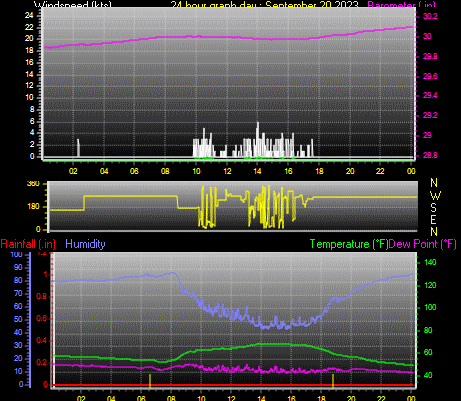Select the isolated wind spike near 02 hours
The image size is (461, 401).
tap(78, 148)
